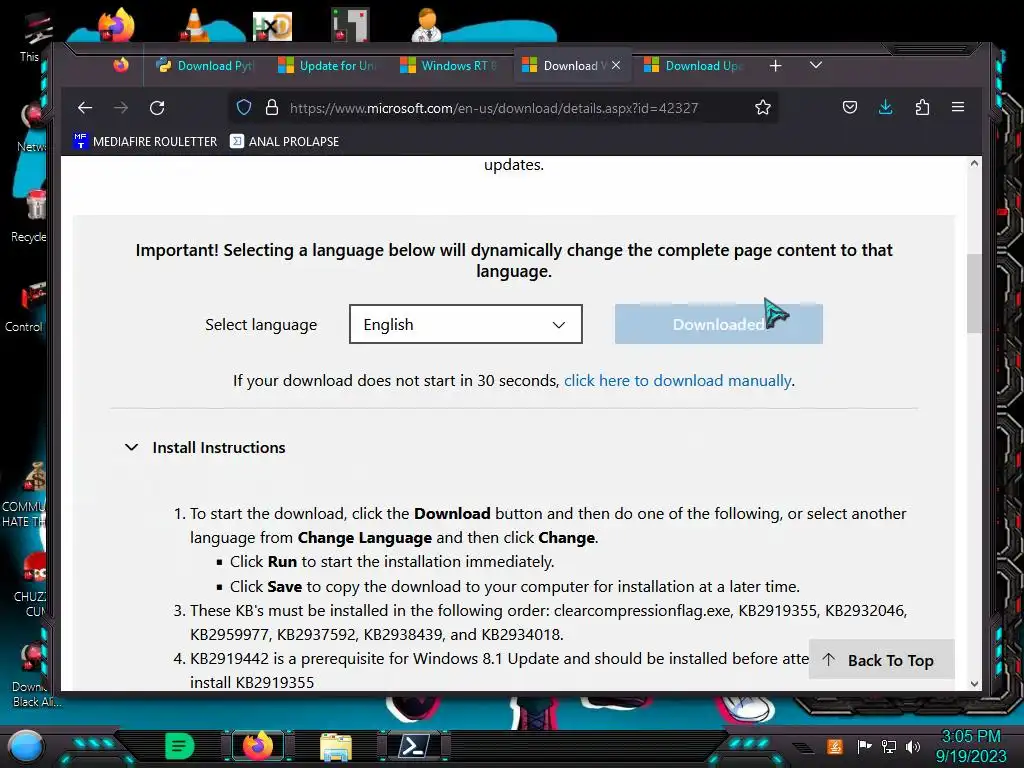This screenshot has width=1024, height=768.
Task: Click orange Java tray icon
Action: 835,746
